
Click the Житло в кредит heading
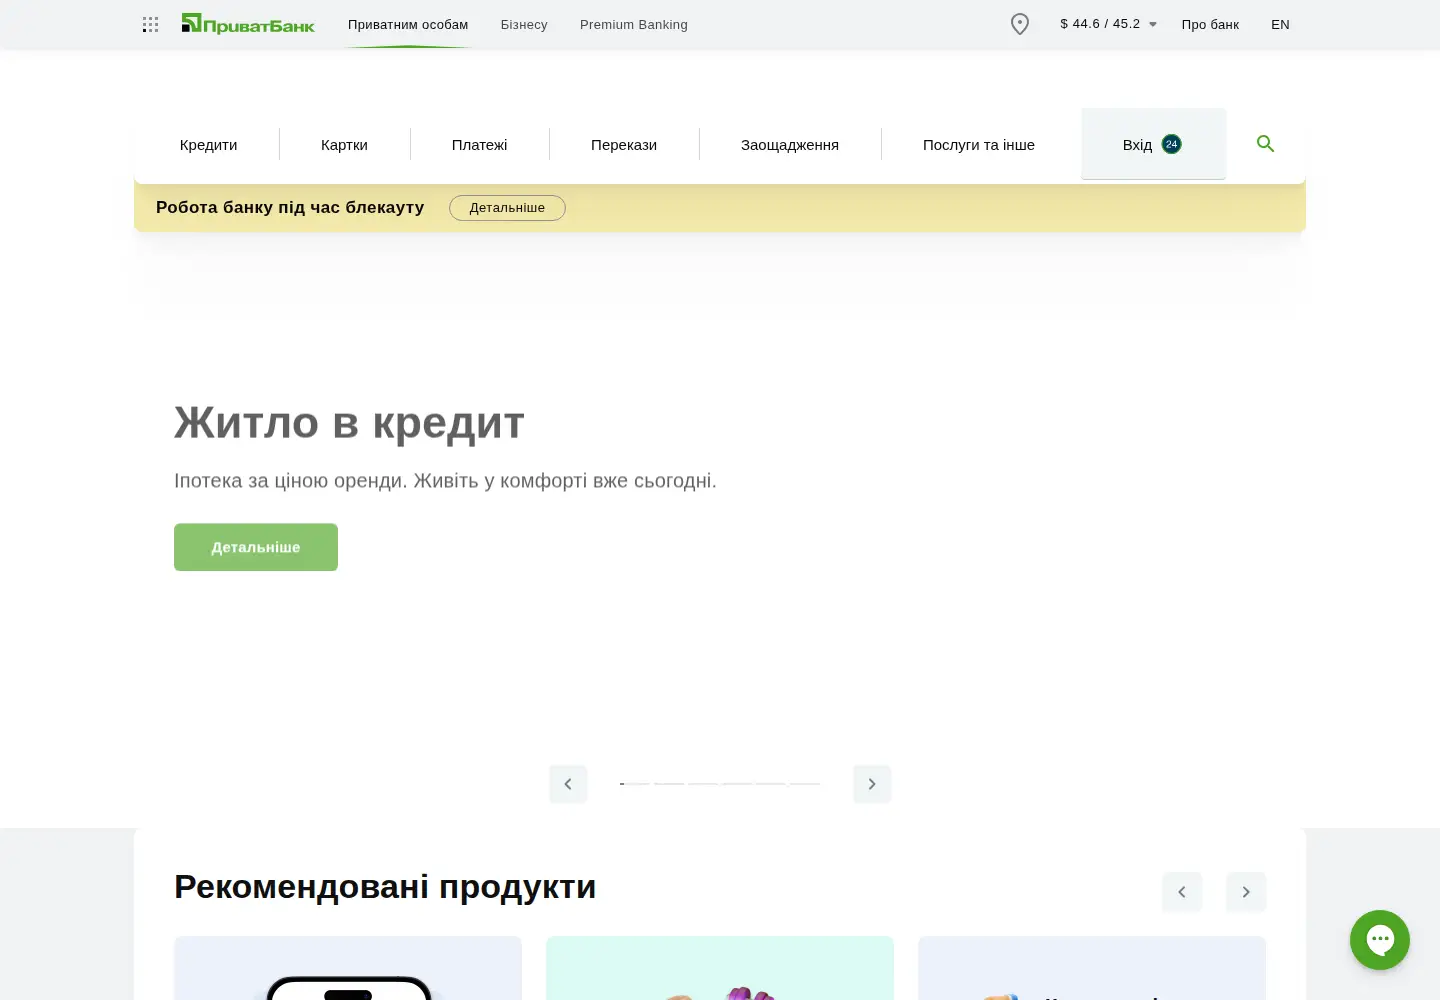[x=349, y=423]
